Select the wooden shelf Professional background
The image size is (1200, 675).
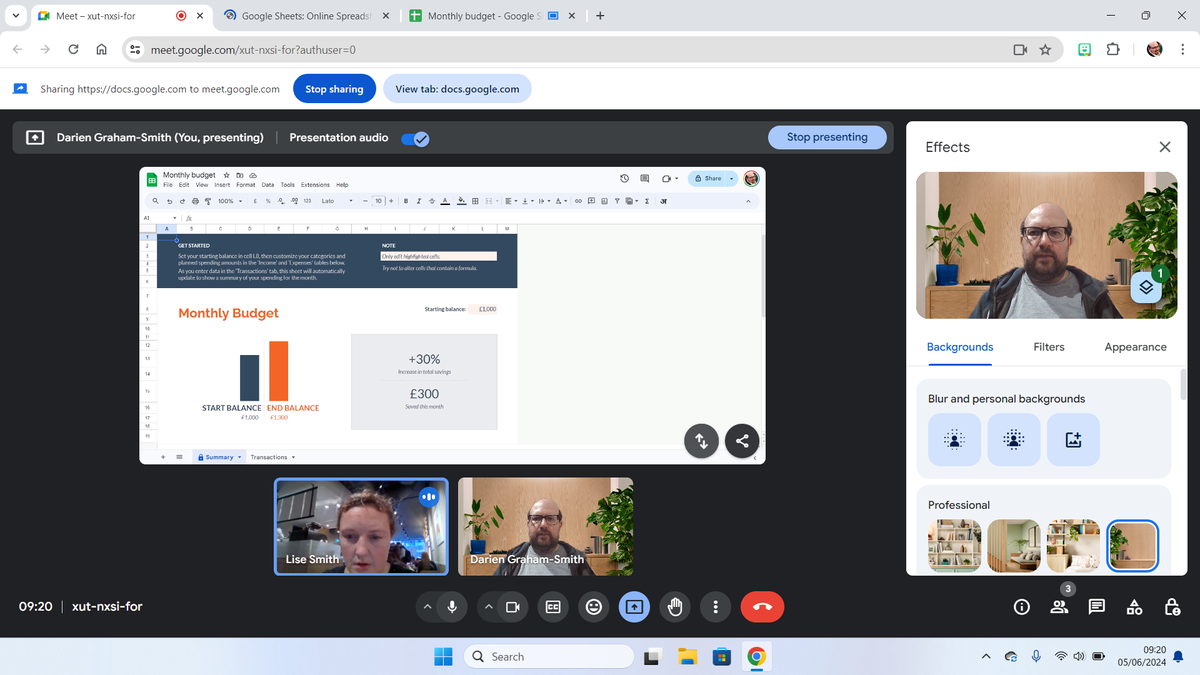tap(953, 547)
